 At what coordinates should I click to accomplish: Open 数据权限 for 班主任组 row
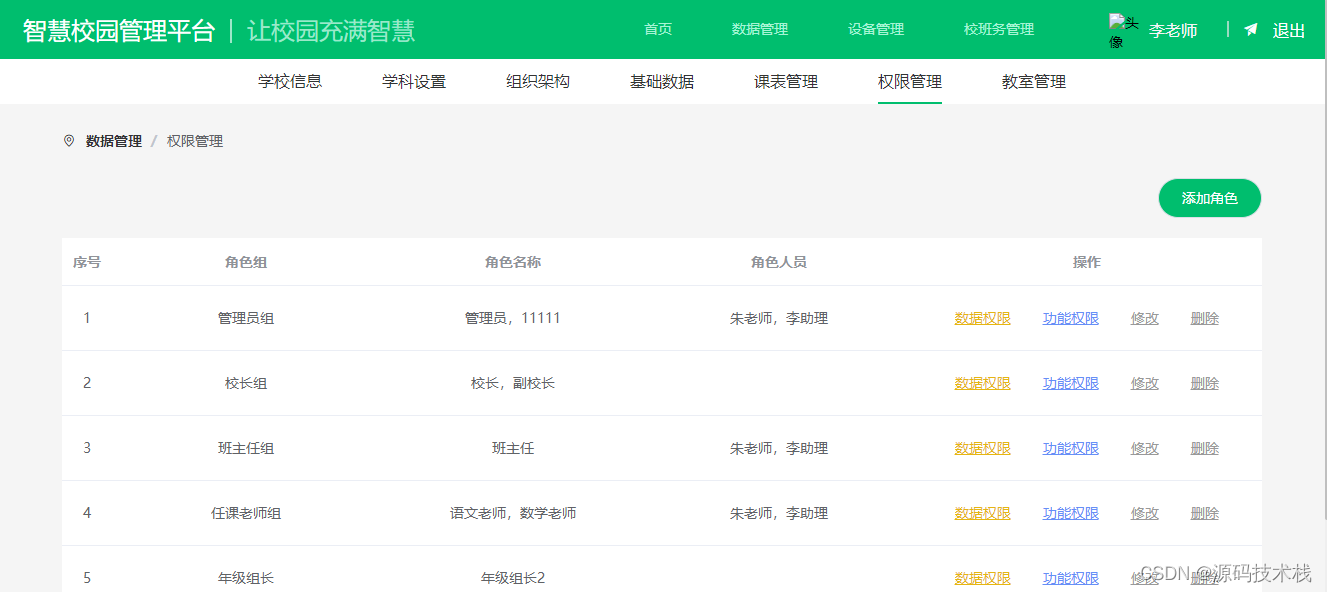(983, 448)
